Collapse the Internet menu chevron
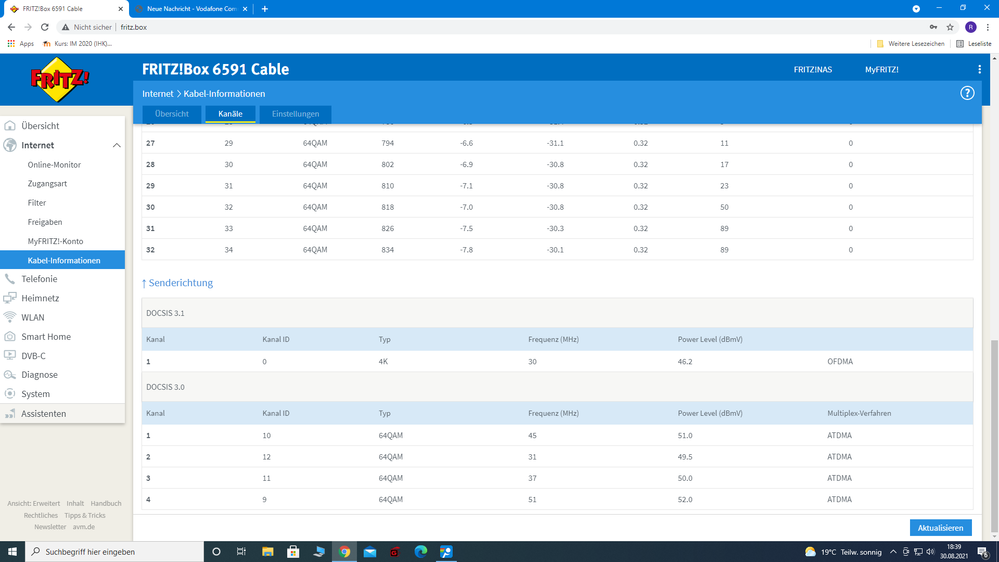999x562 pixels. 117,145
